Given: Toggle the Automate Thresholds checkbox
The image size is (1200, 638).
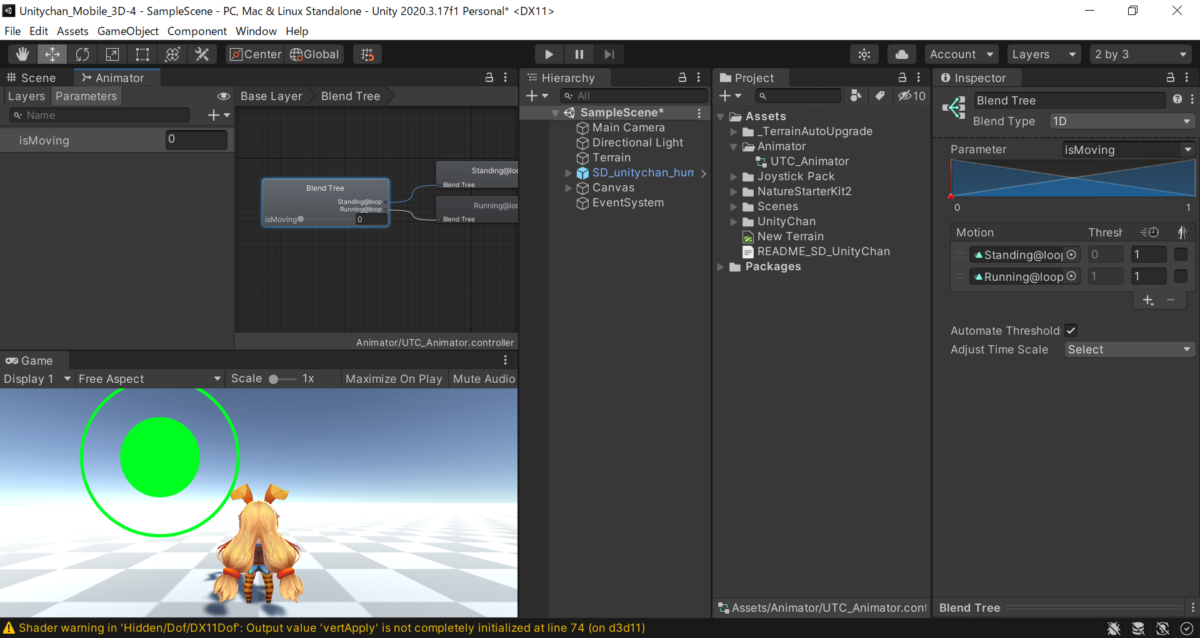Looking at the screenshot, I should [x=1071, y=330].
